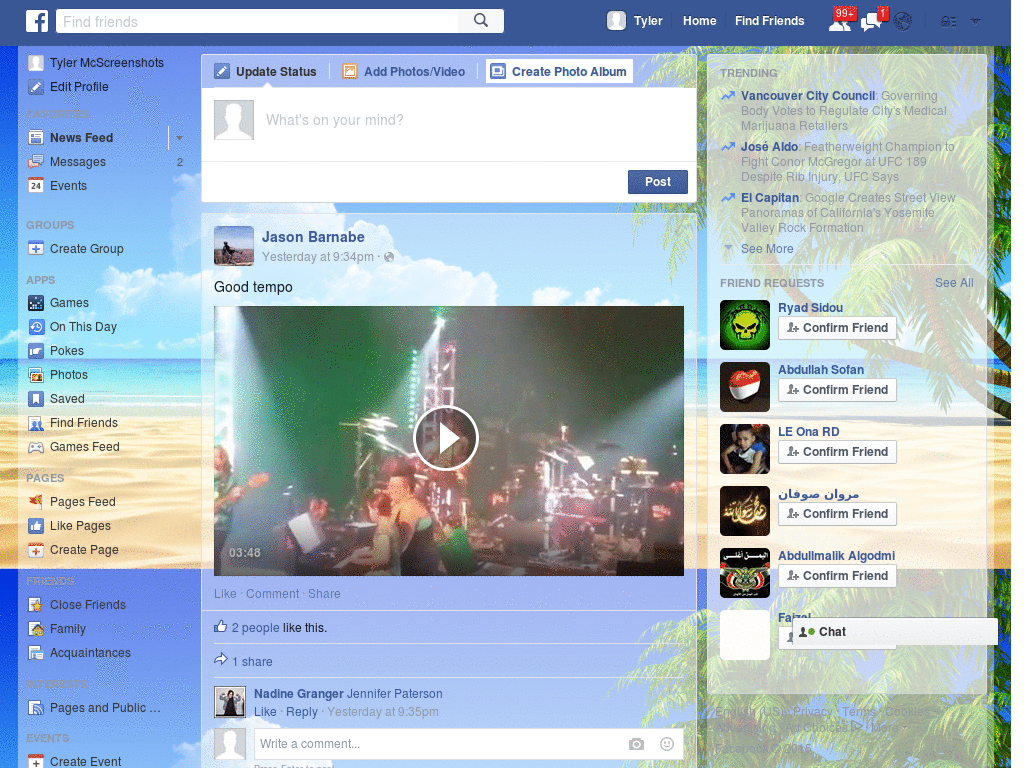Open the José Aldo trending topic
Screen dimensions: 1024x768
(x=769, y=147)
